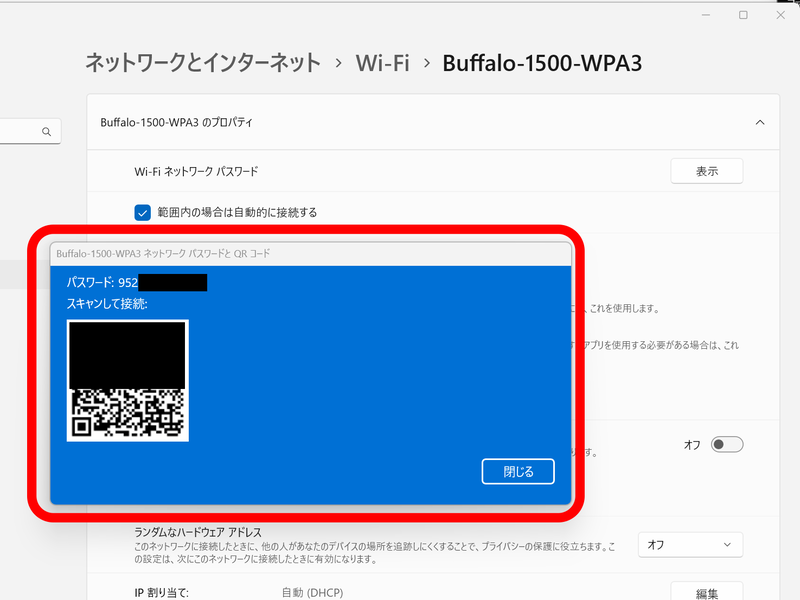Screen dimensions: 800x600
Task: Collapse the Buffalo-1500-WPA3 のプロパティ section
Action: [760, 122]
